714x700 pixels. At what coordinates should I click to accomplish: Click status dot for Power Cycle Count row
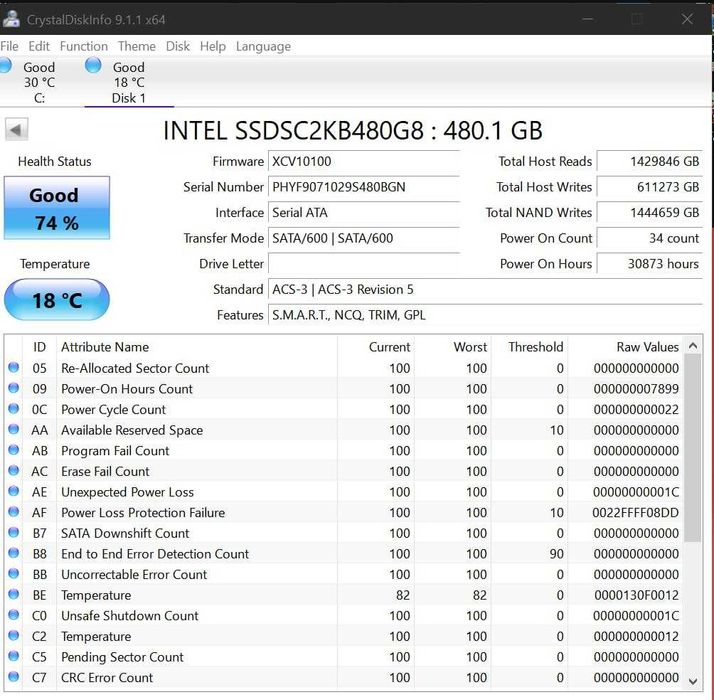click(14, 409)
